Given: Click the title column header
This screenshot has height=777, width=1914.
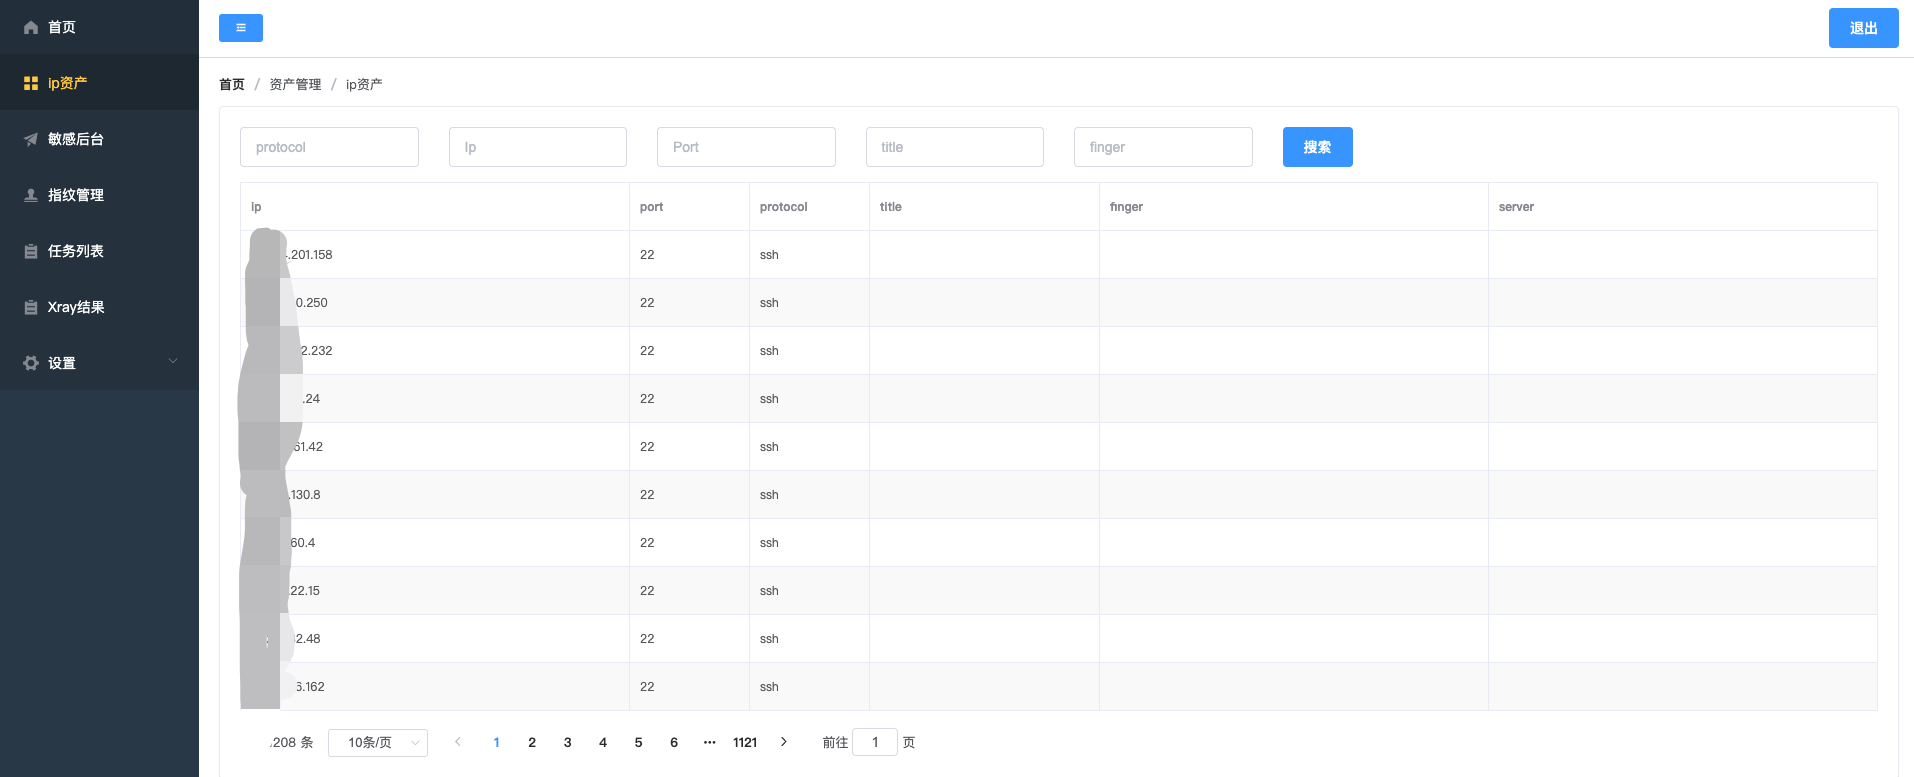Looking at the screenshot, I should click(x=984, y=207).
